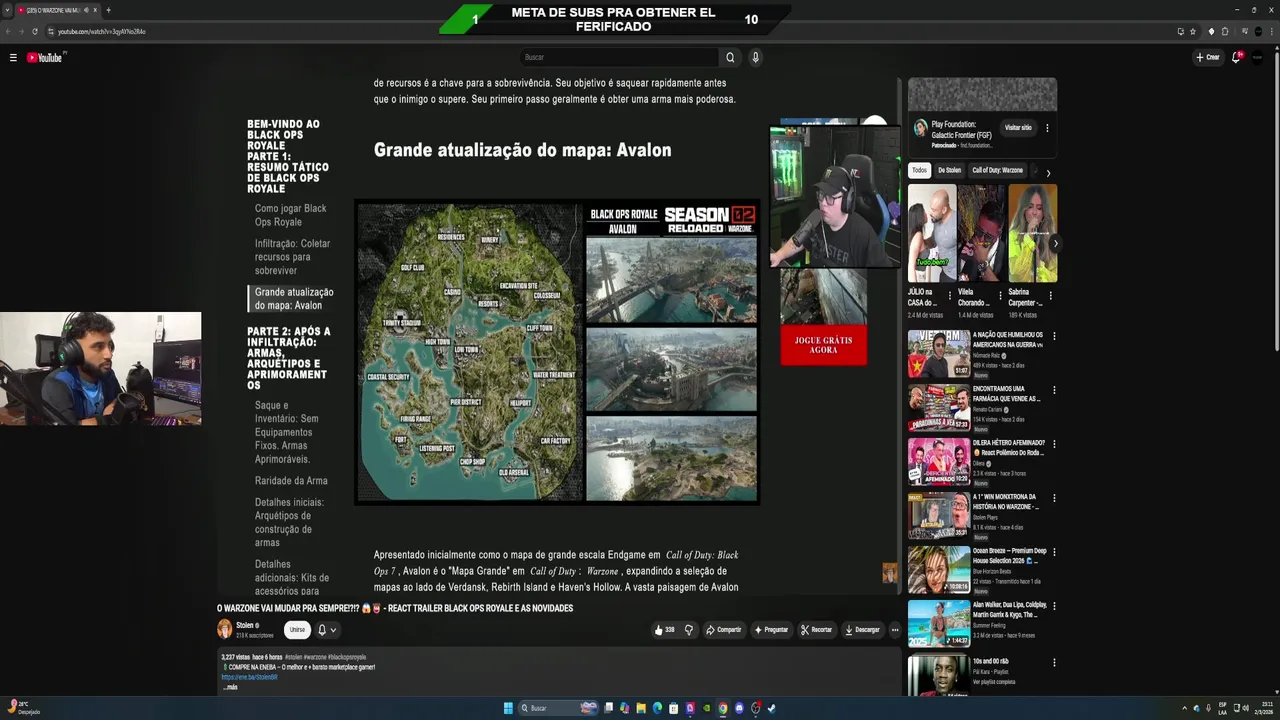Screen dimensions: 1280x720
Task: Open Ocean Breeze Deep House video
Action: (939, 570)
